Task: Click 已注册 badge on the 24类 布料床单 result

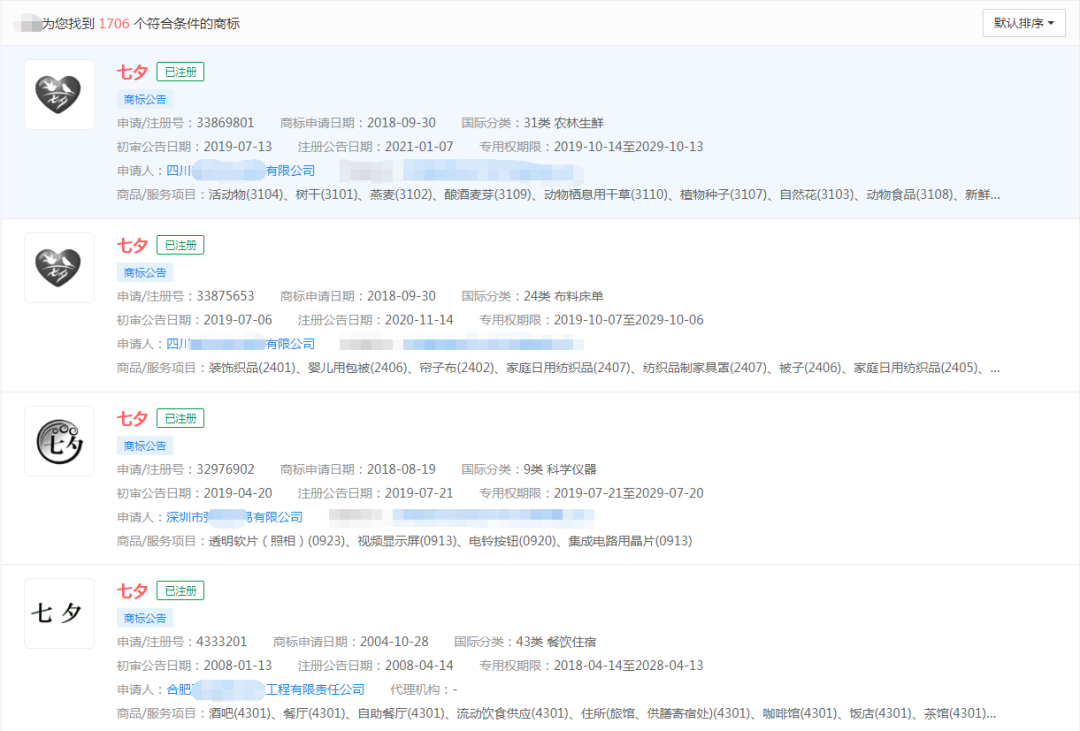Action: (180, 245)
